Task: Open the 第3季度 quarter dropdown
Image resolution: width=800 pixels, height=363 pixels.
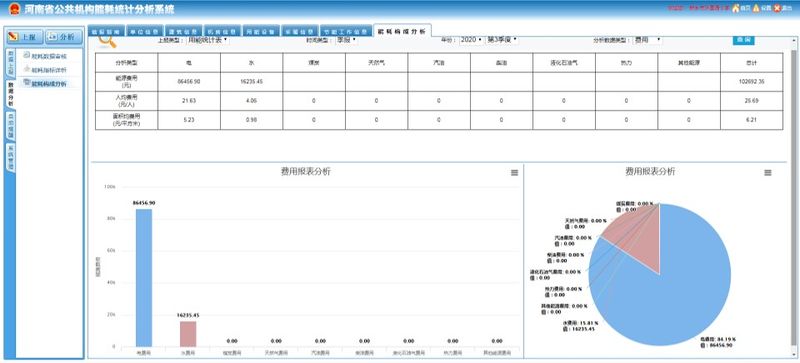Action: 502,39
